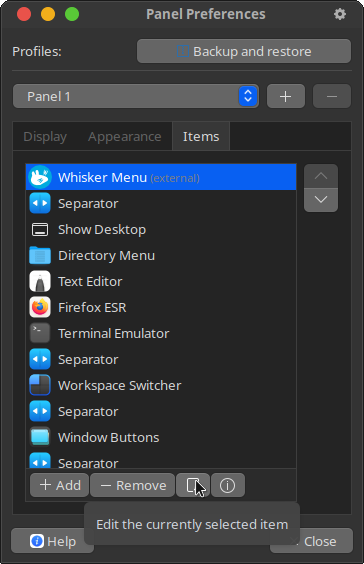Select the Directory Menu list entry

161,255
